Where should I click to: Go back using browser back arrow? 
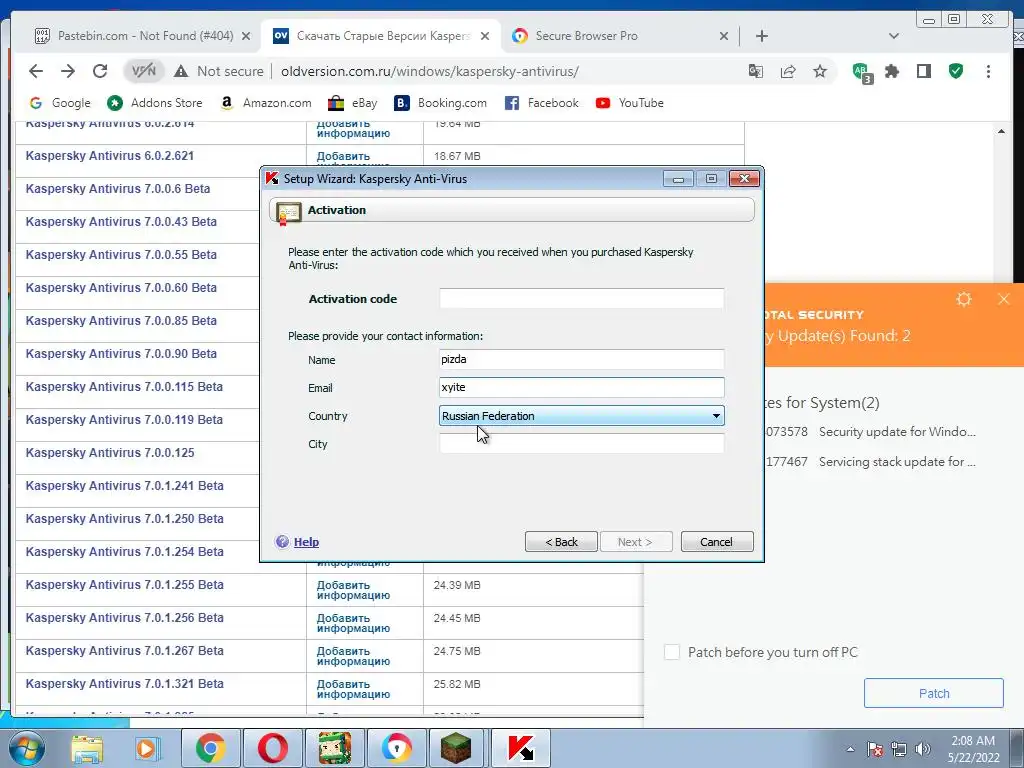[36, 71]
